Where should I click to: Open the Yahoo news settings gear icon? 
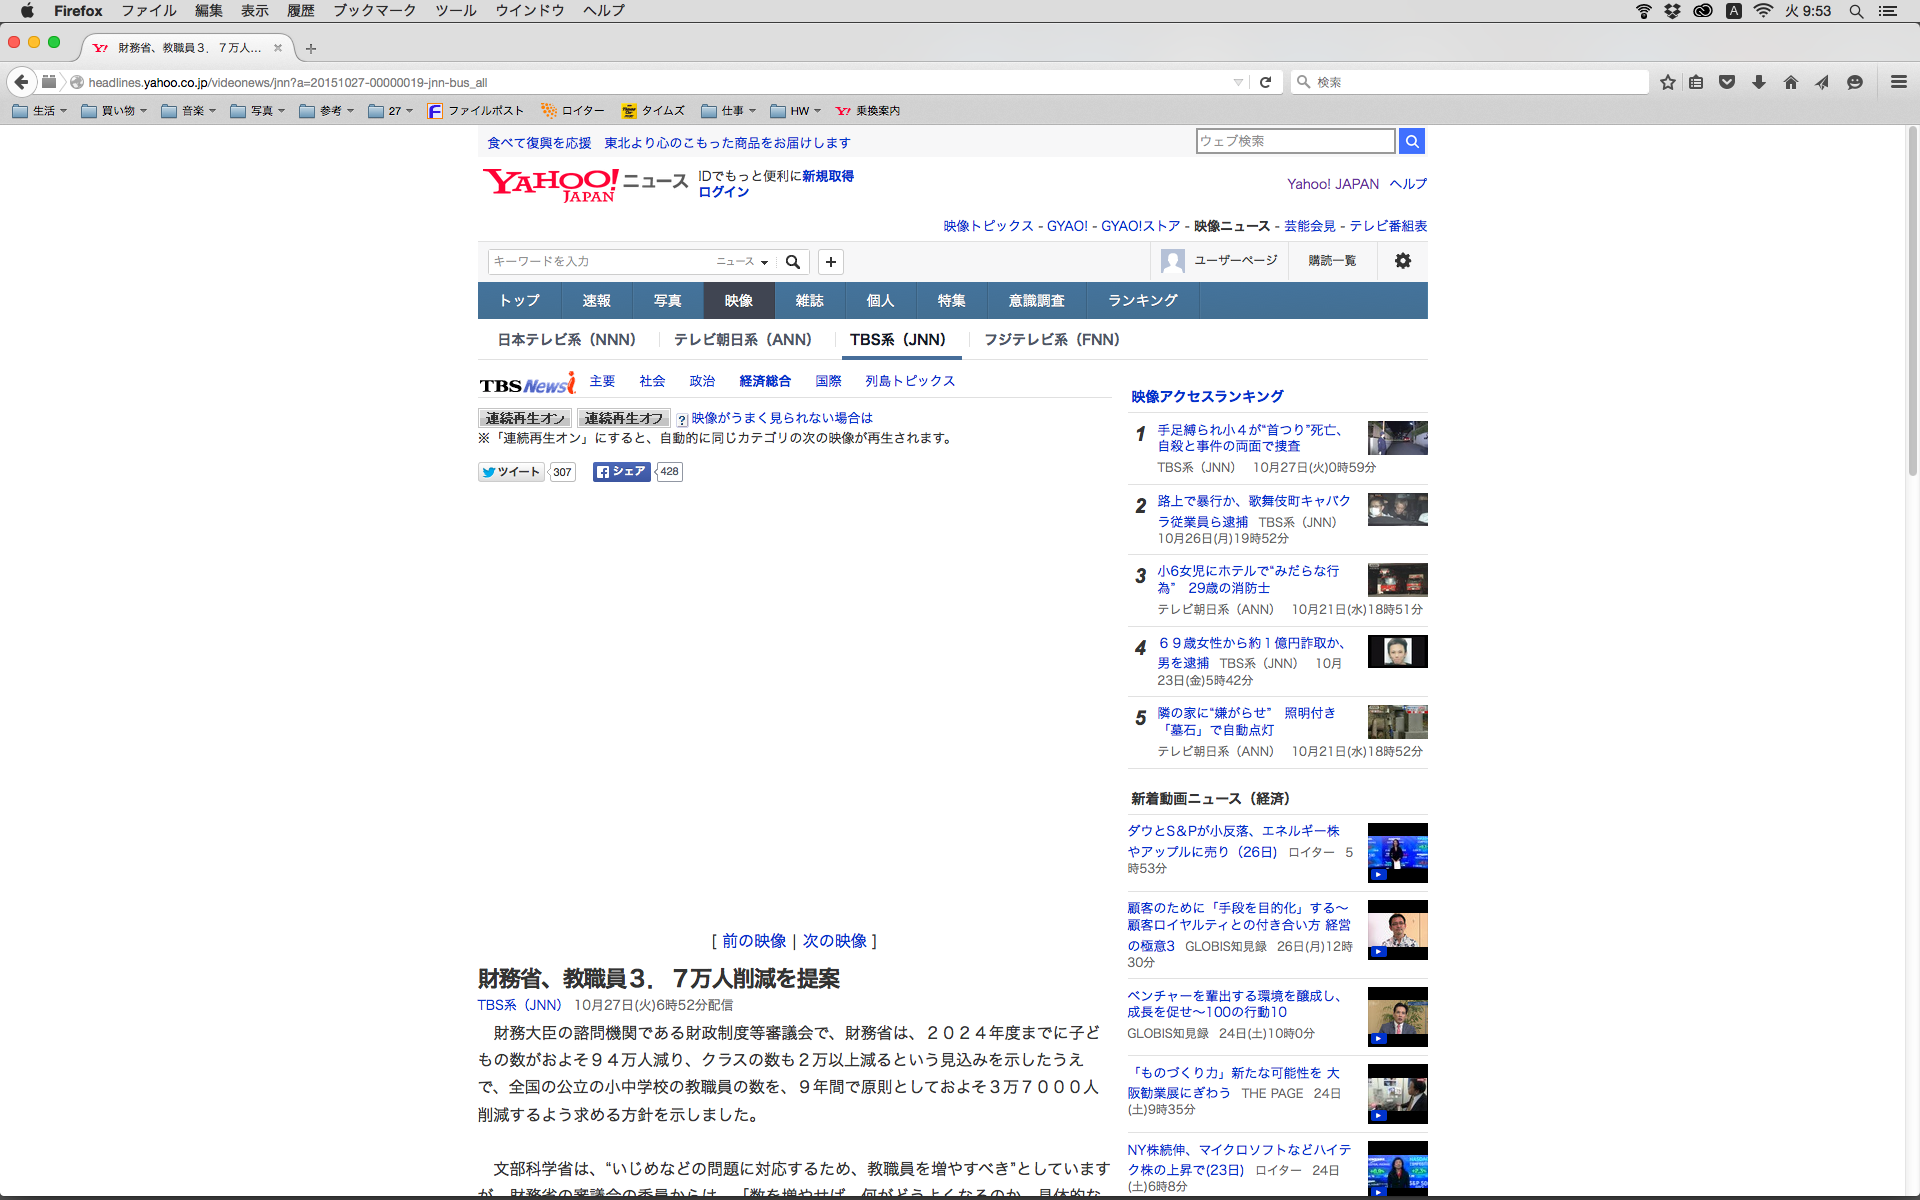coord(1402,261)
